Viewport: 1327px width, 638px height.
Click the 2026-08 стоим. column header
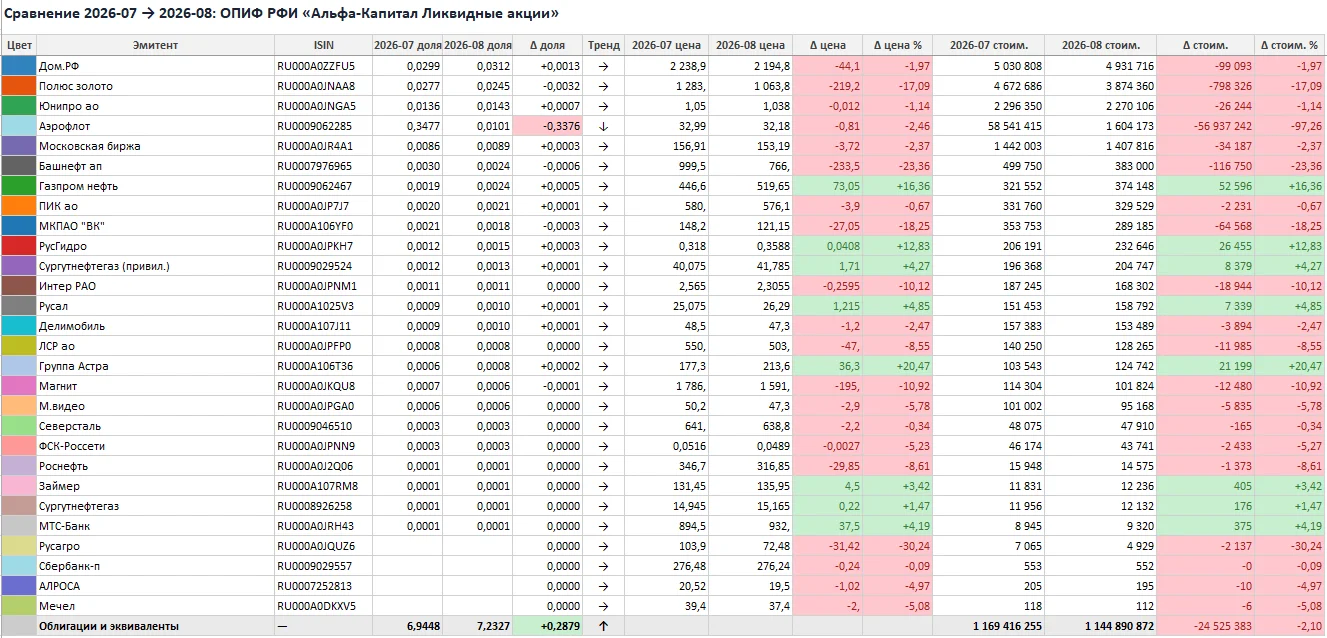point(1100,45)
